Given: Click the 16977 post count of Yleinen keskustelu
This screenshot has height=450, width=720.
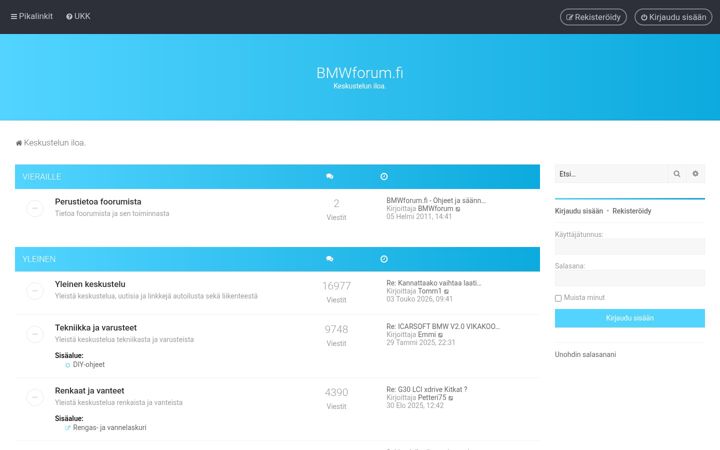Looking at the screenshot, I should (x=337, y=286).
